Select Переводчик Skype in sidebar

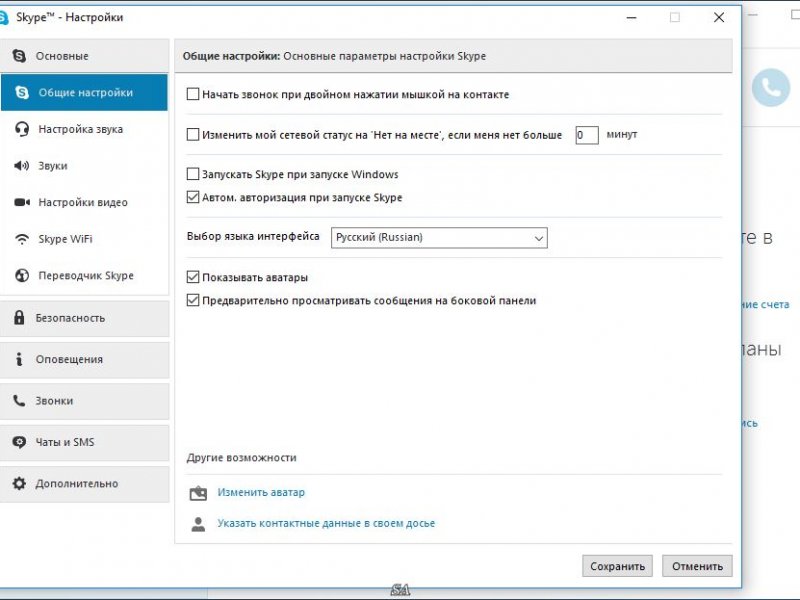pos(84,276)
